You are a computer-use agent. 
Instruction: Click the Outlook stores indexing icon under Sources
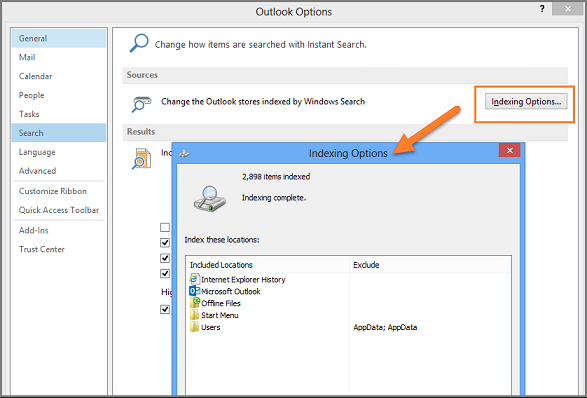point(141,104)
